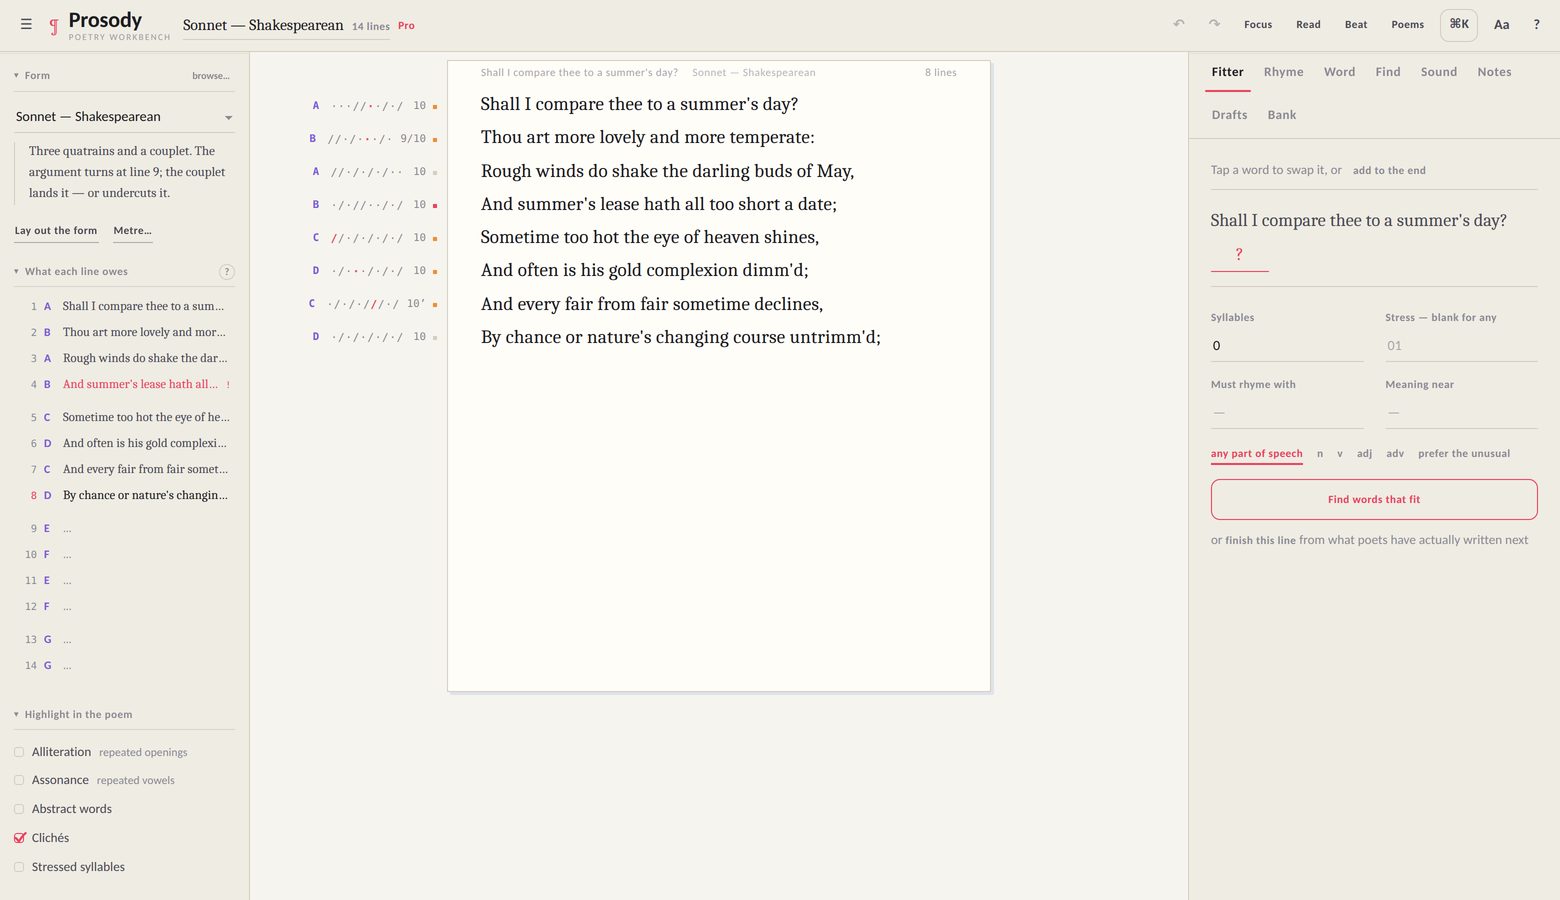Filter to verbs with v
The width and height of the screenshot is (1560, 900).
pos(1340,454)
